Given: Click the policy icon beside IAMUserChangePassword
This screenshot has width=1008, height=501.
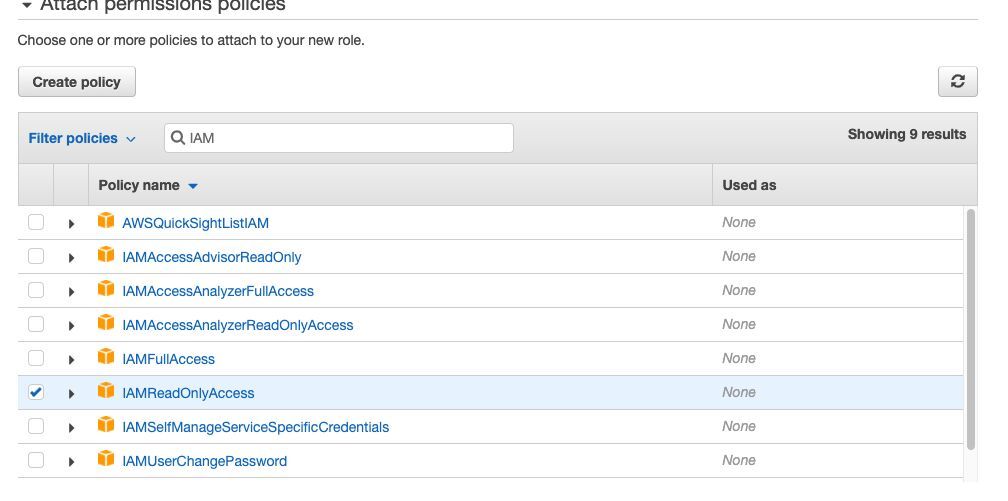Looking at the screenshot, I should click(106, 460).
